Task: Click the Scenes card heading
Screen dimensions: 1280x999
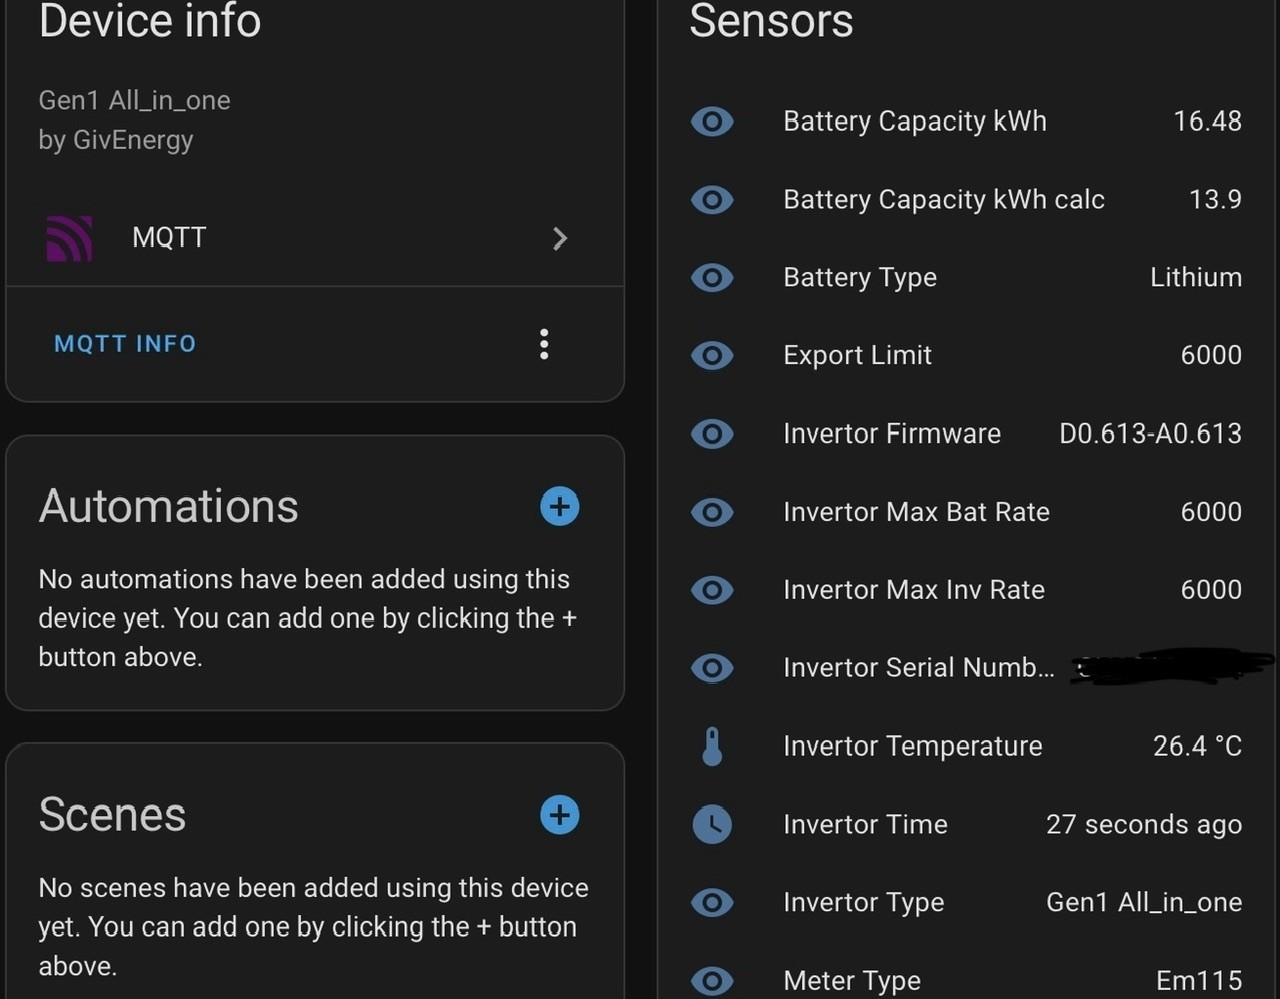Action: click(112, 814)
